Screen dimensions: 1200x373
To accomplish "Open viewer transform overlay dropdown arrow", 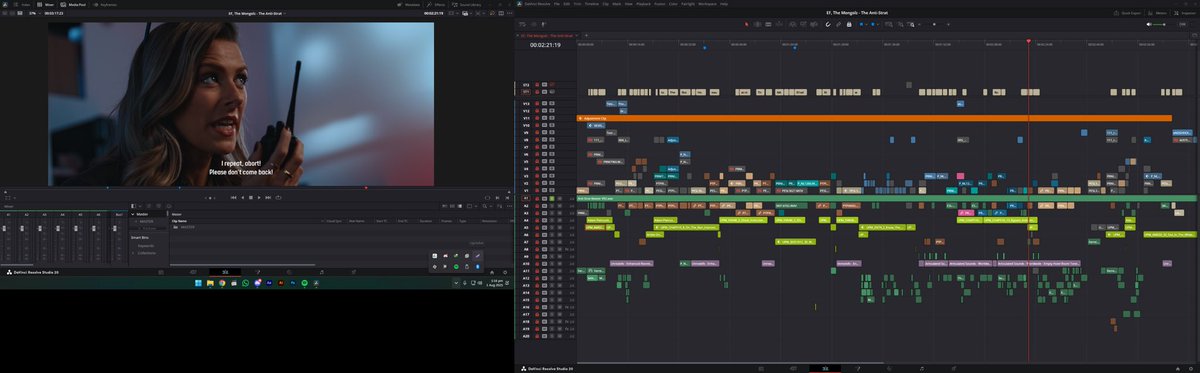I will pos(14,198).
